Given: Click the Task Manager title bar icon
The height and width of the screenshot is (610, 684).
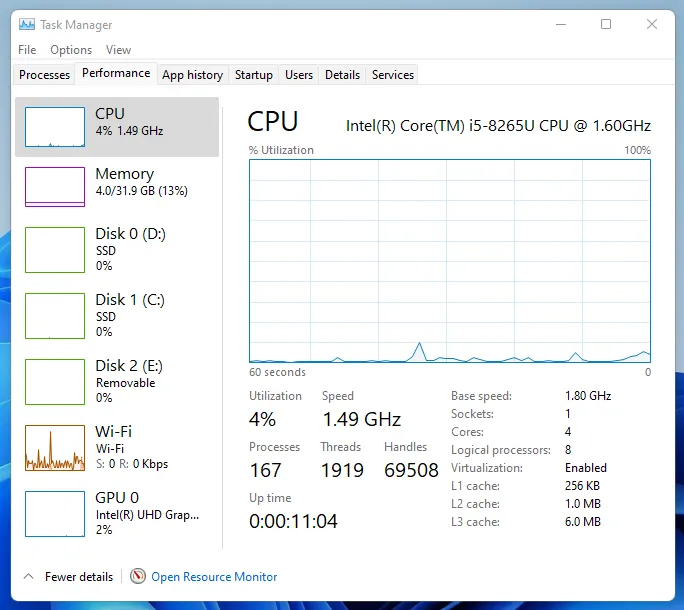Looking at the screenshot, I should point(27,24).
